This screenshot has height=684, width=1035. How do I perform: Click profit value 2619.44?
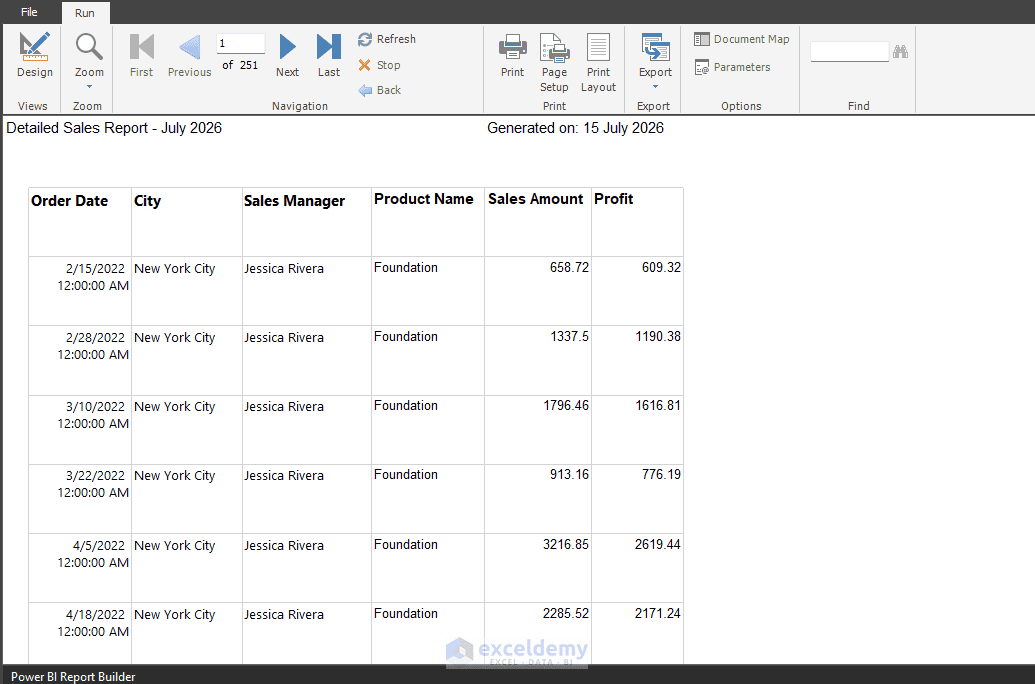click(657, 544)
